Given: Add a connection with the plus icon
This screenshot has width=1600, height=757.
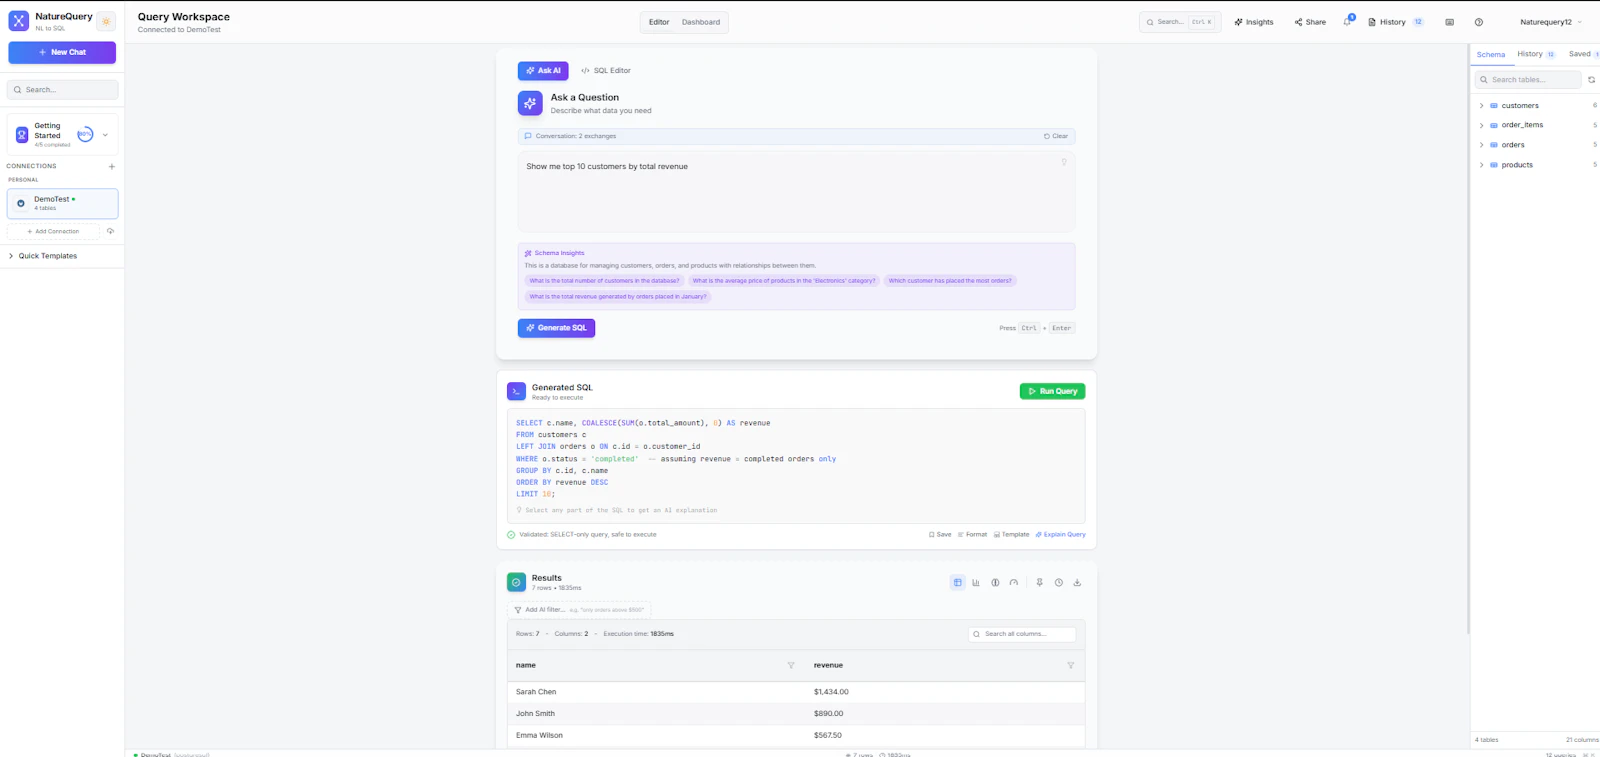Looking at the screenshot, I should point(112,166).
